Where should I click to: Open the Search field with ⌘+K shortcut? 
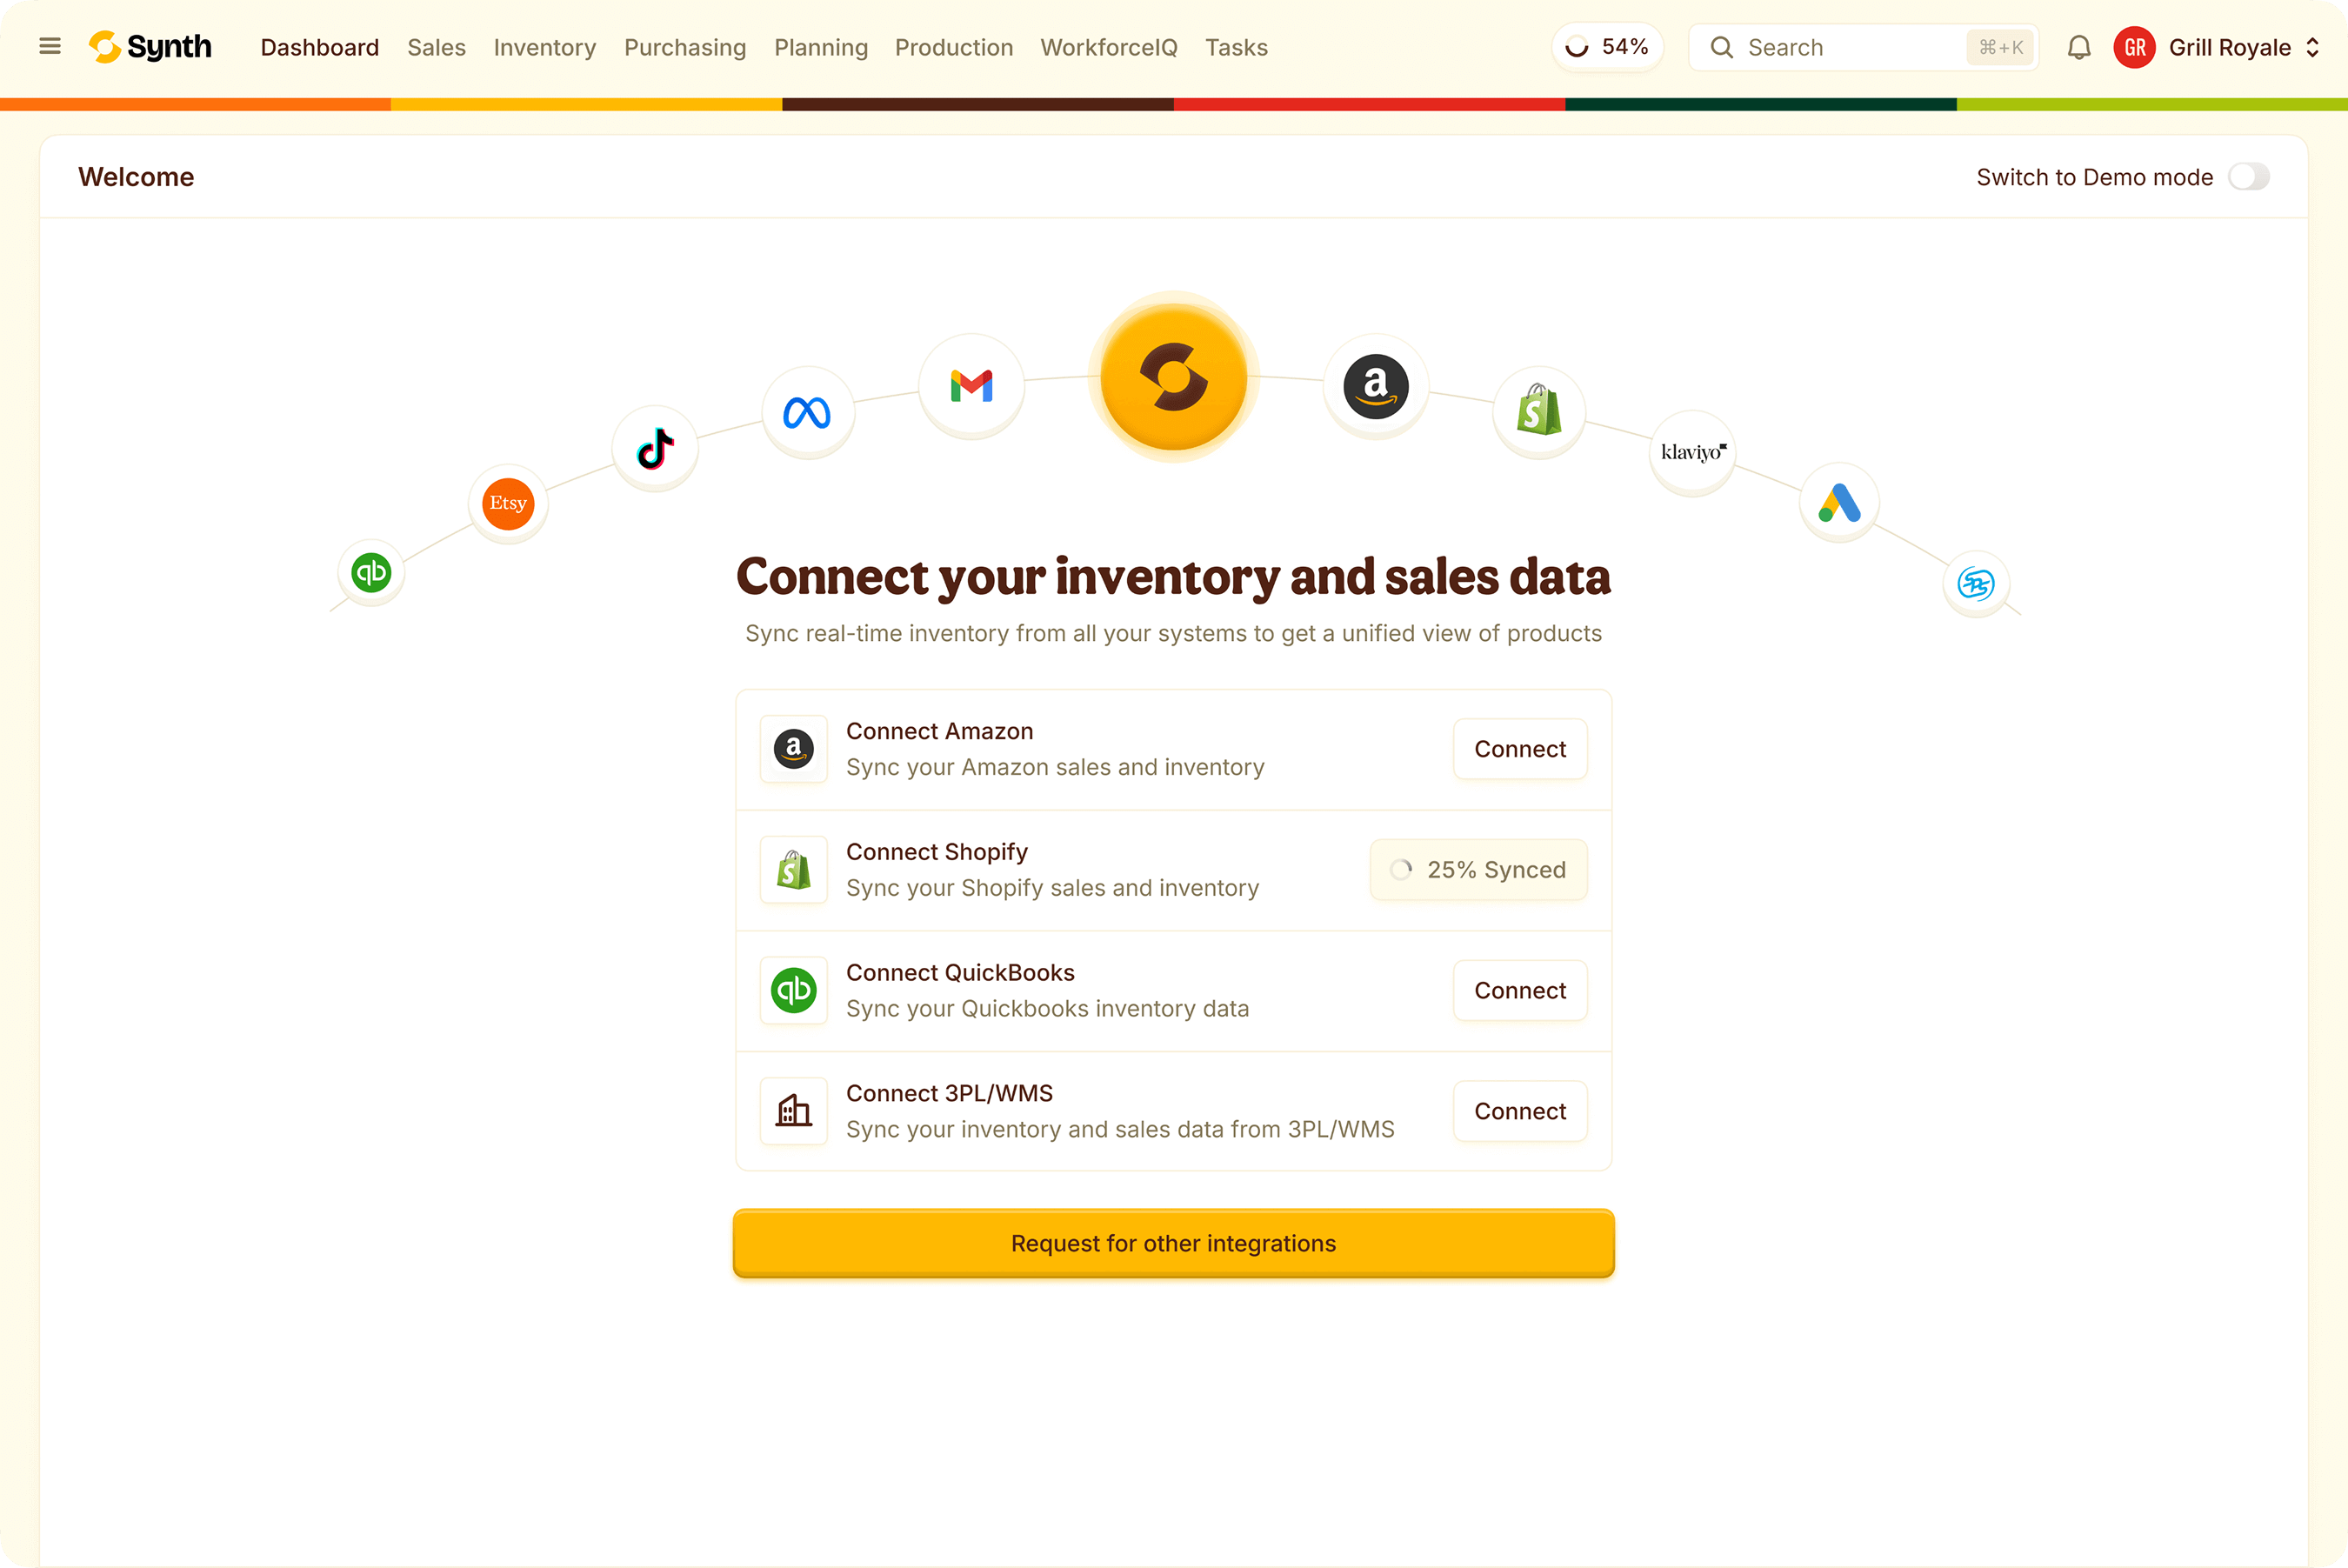1862,47
